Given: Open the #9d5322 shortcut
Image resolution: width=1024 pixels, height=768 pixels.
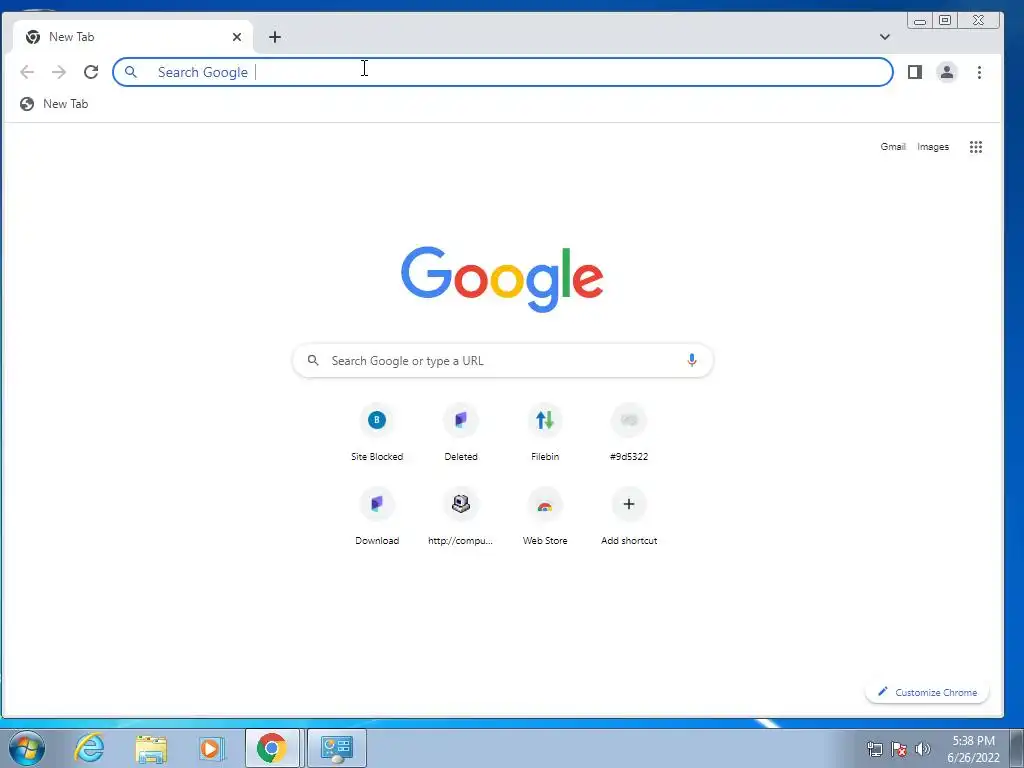Looking at the screenshot, I should pos(629,432).
